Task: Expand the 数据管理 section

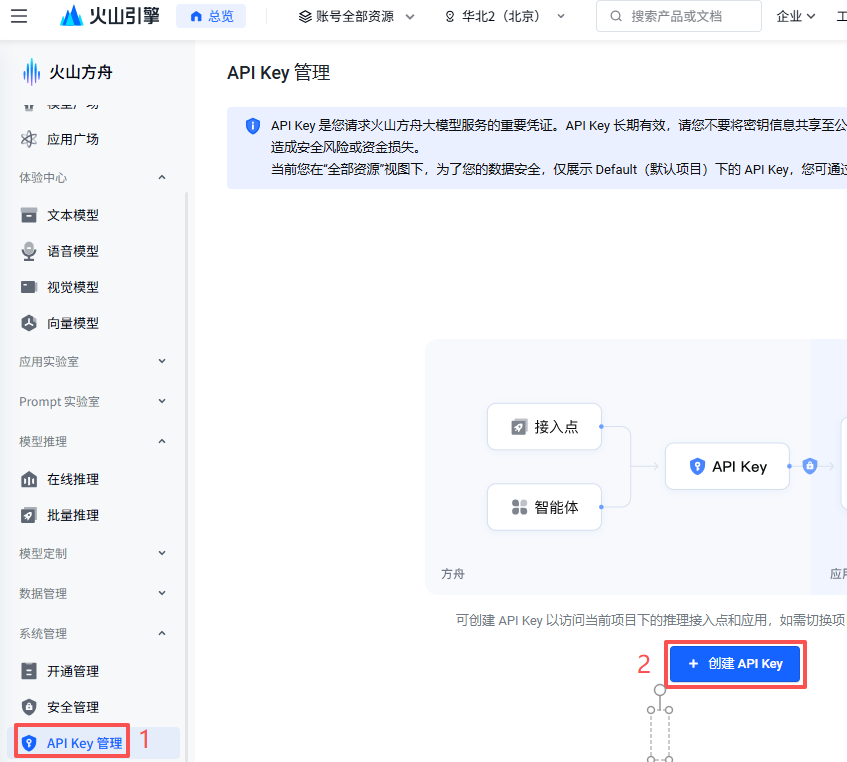Action: click(x=92, y=593)
